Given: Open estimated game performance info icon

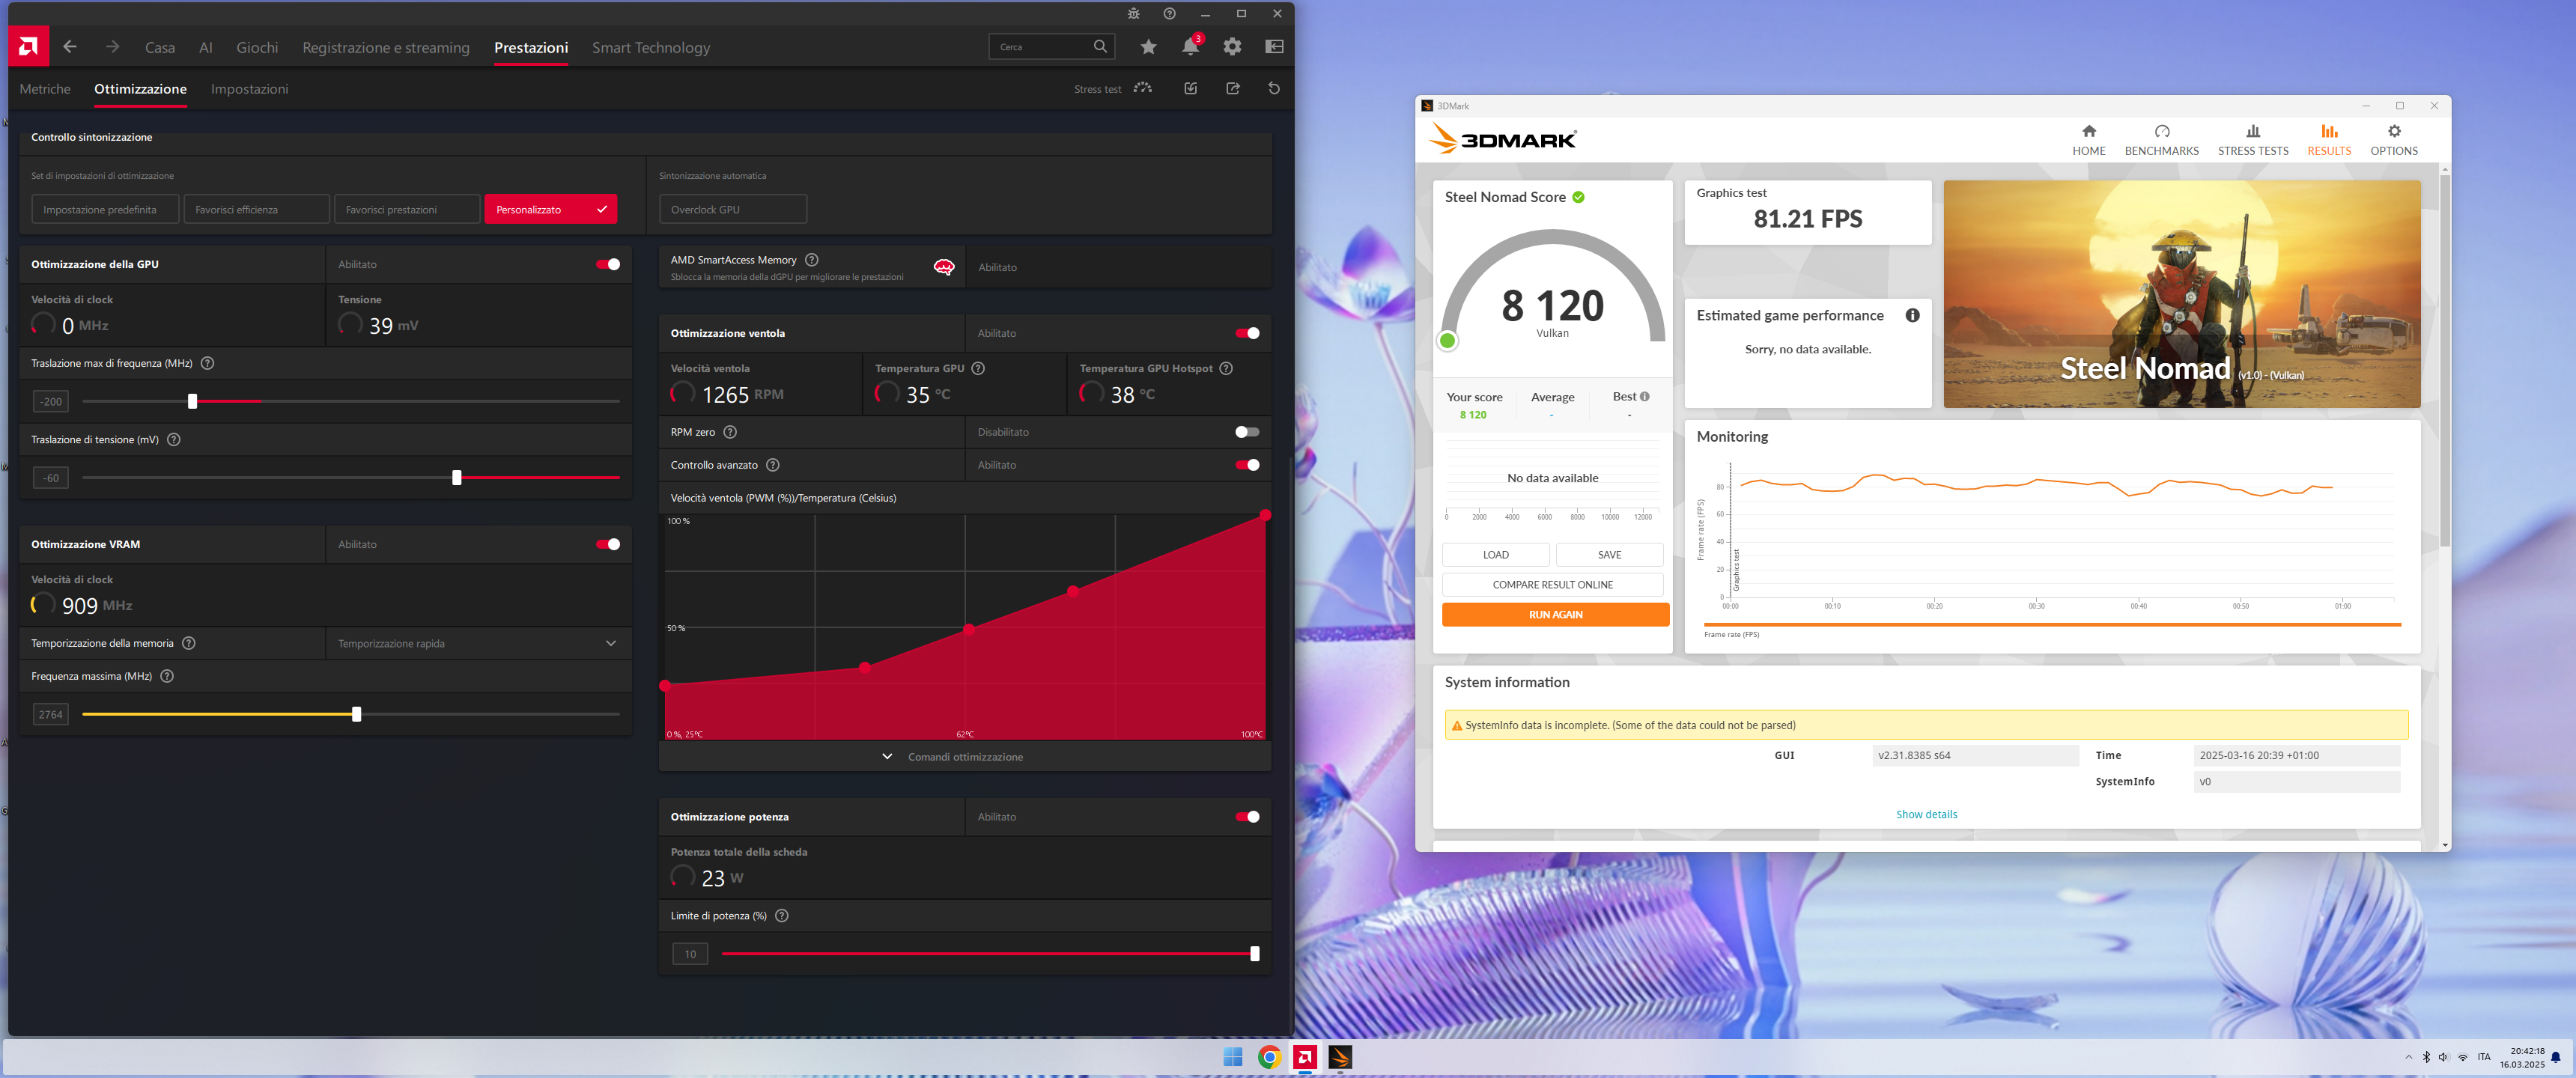Looking at the screenshot, I should pyautogui.click(x=1912, y=315).
